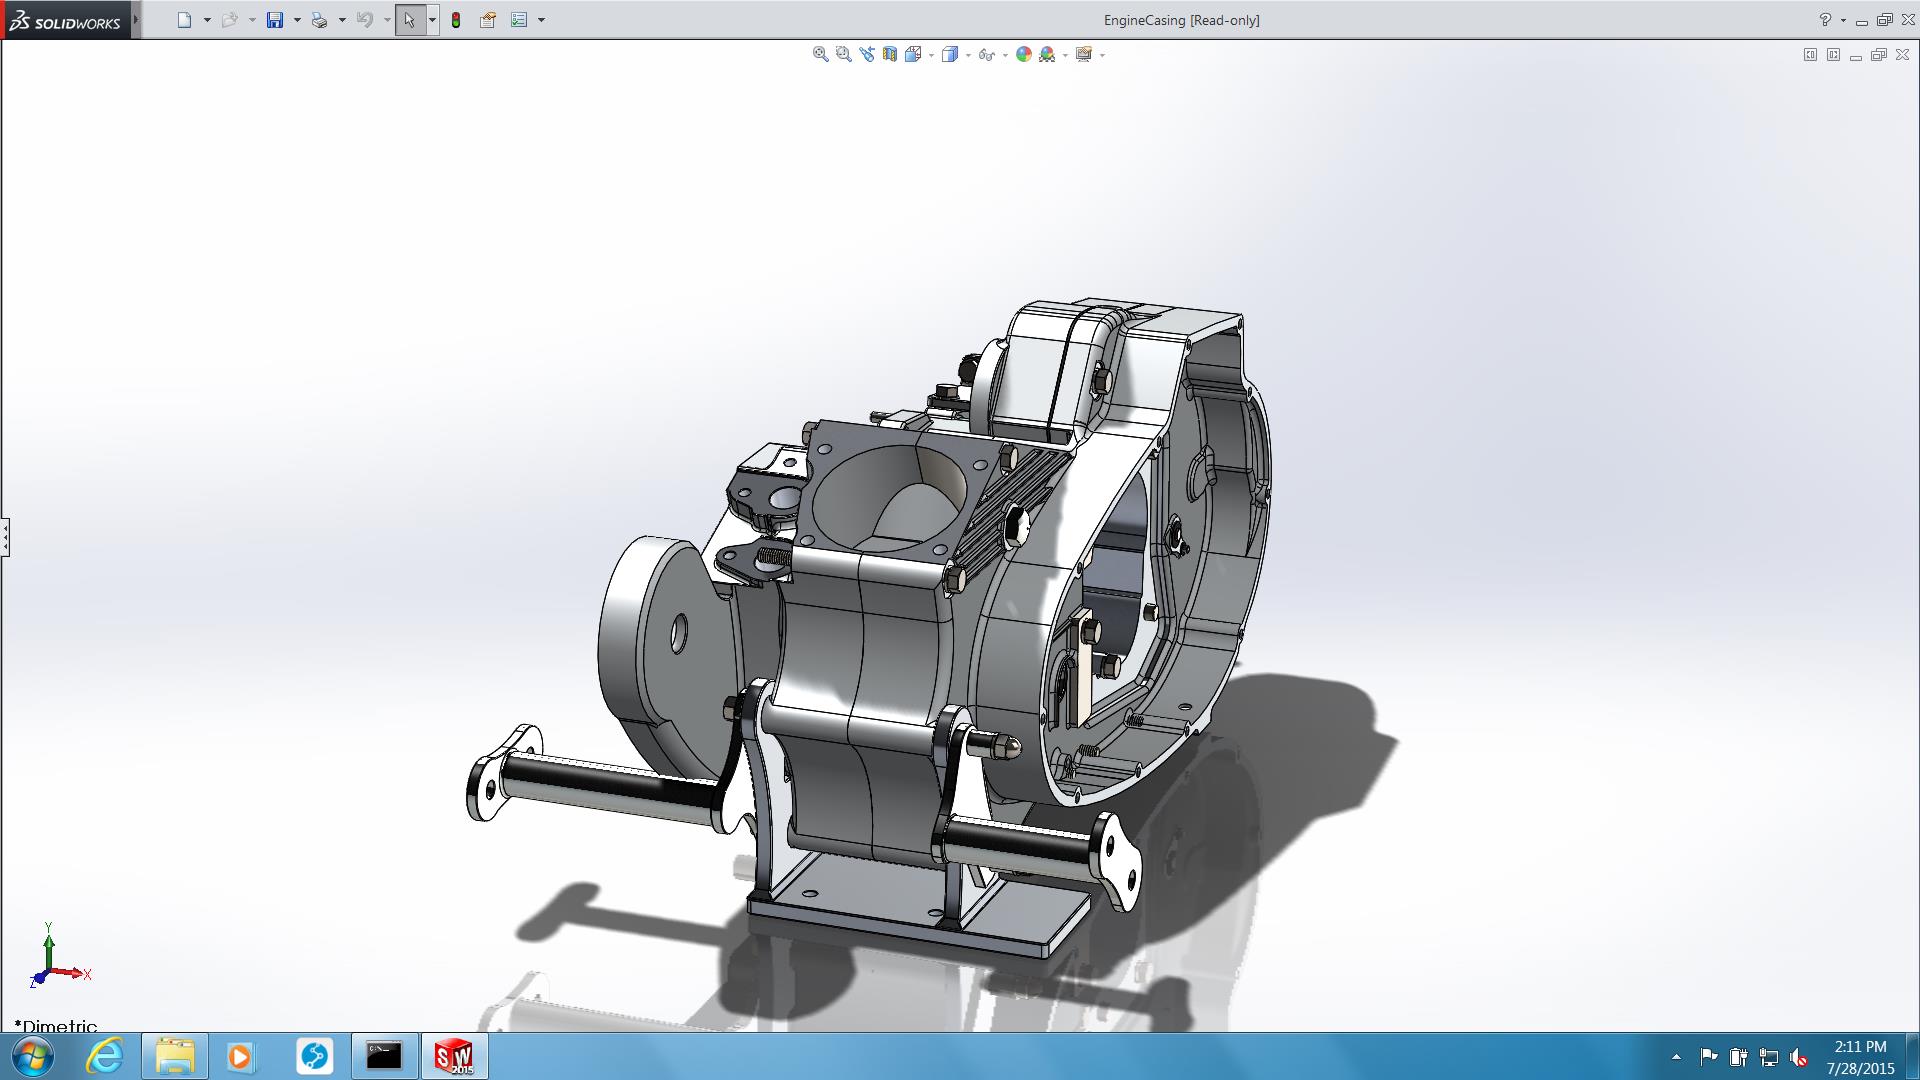The image size is (1920, 1080).
Task: Click the New document button
Action: [x=184, y=20]
